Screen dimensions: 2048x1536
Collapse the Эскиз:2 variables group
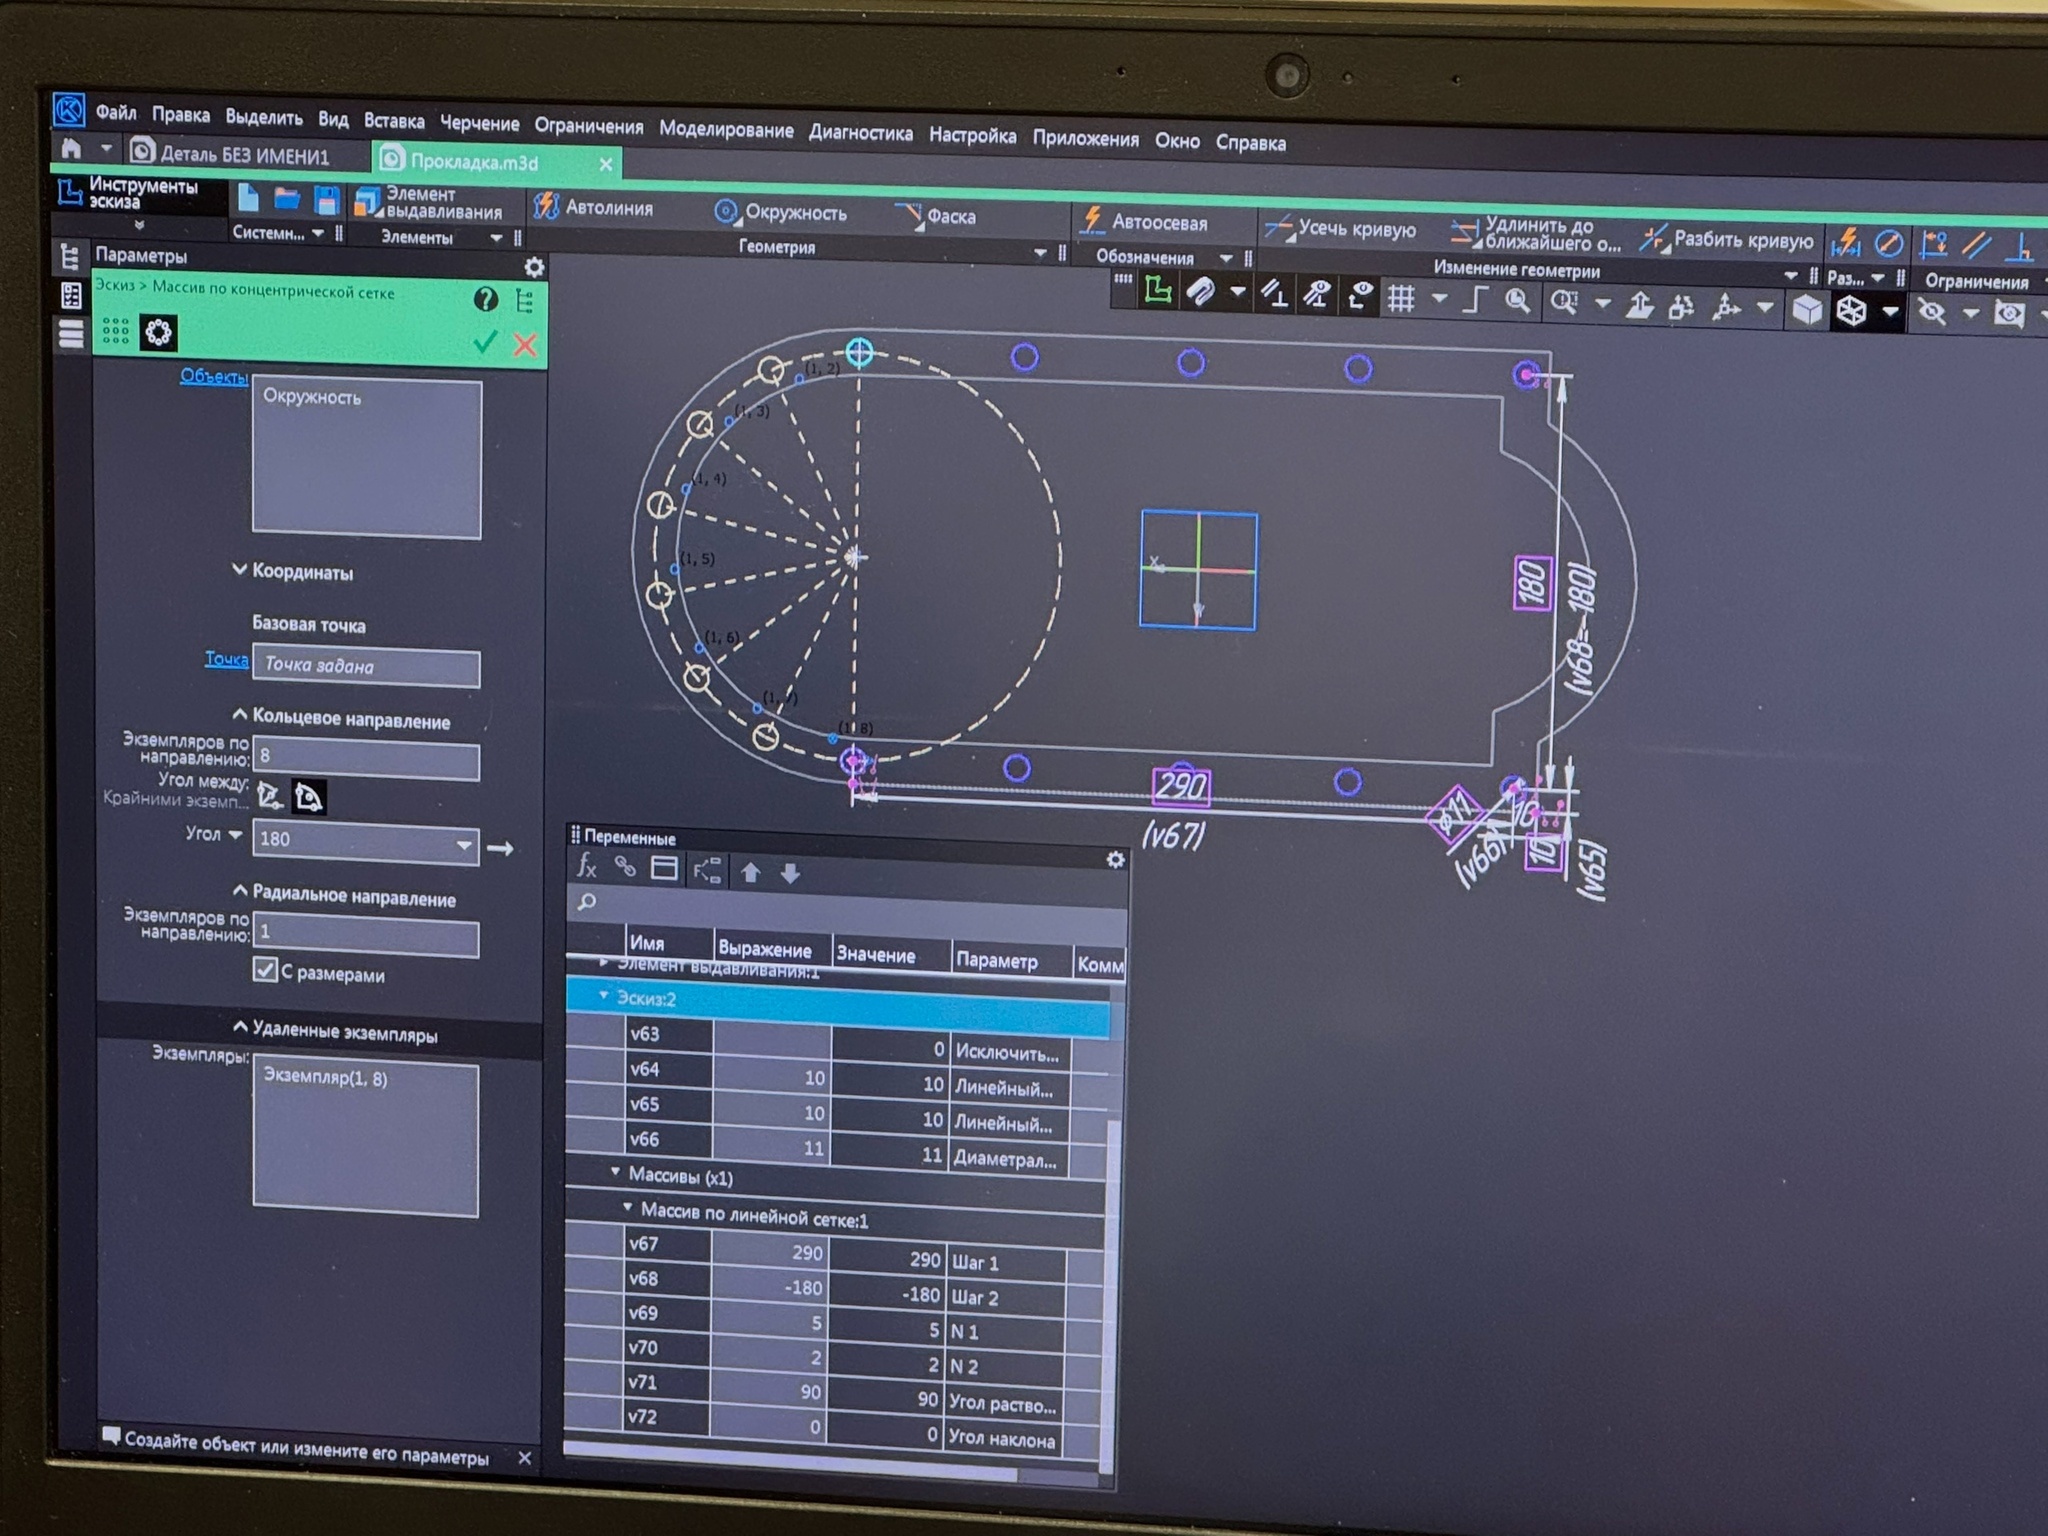pos(603,995)
